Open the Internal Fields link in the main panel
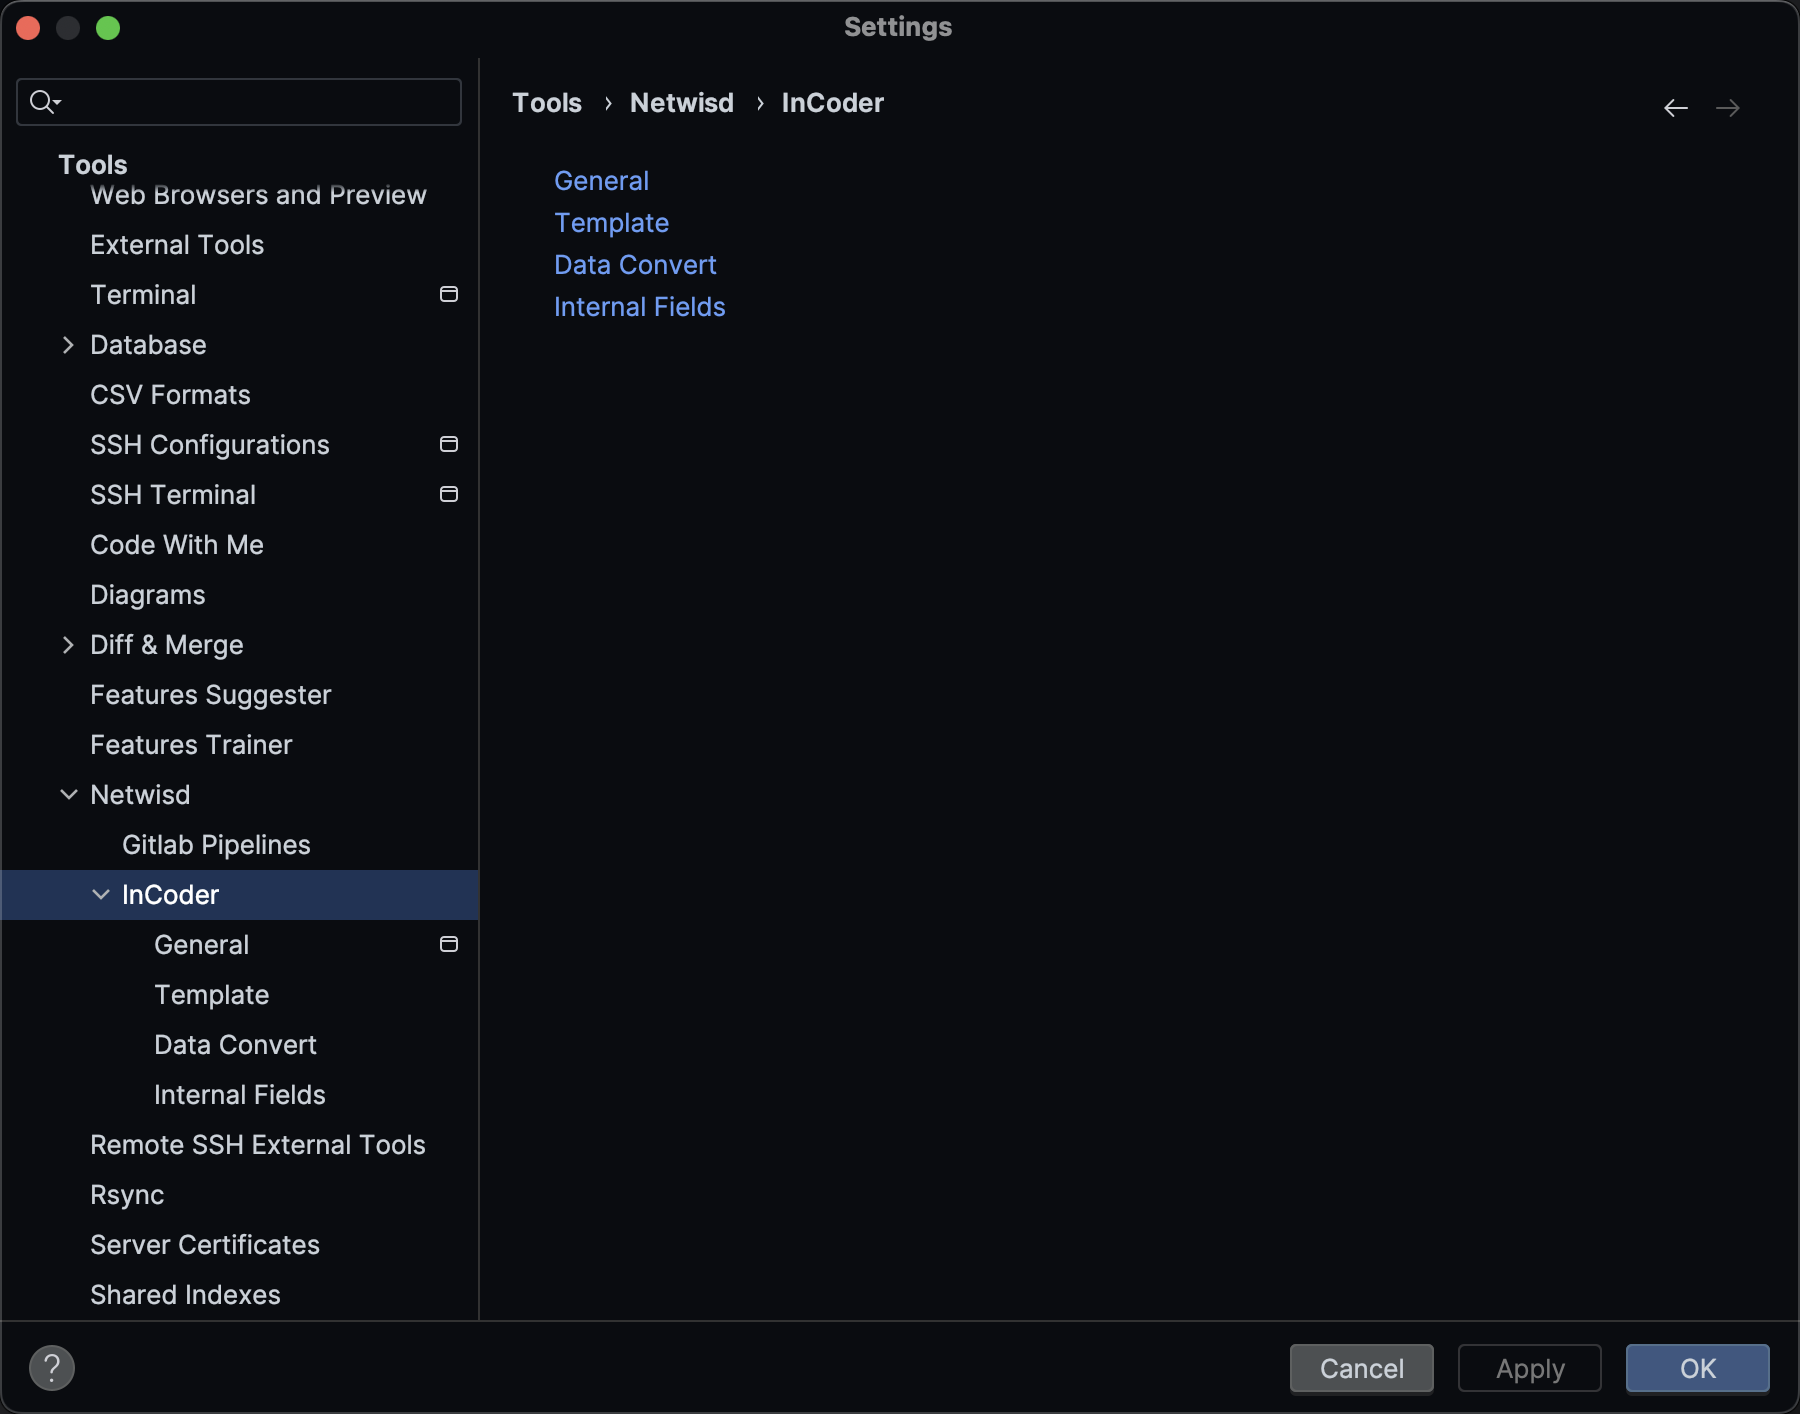 pos(639,307)
